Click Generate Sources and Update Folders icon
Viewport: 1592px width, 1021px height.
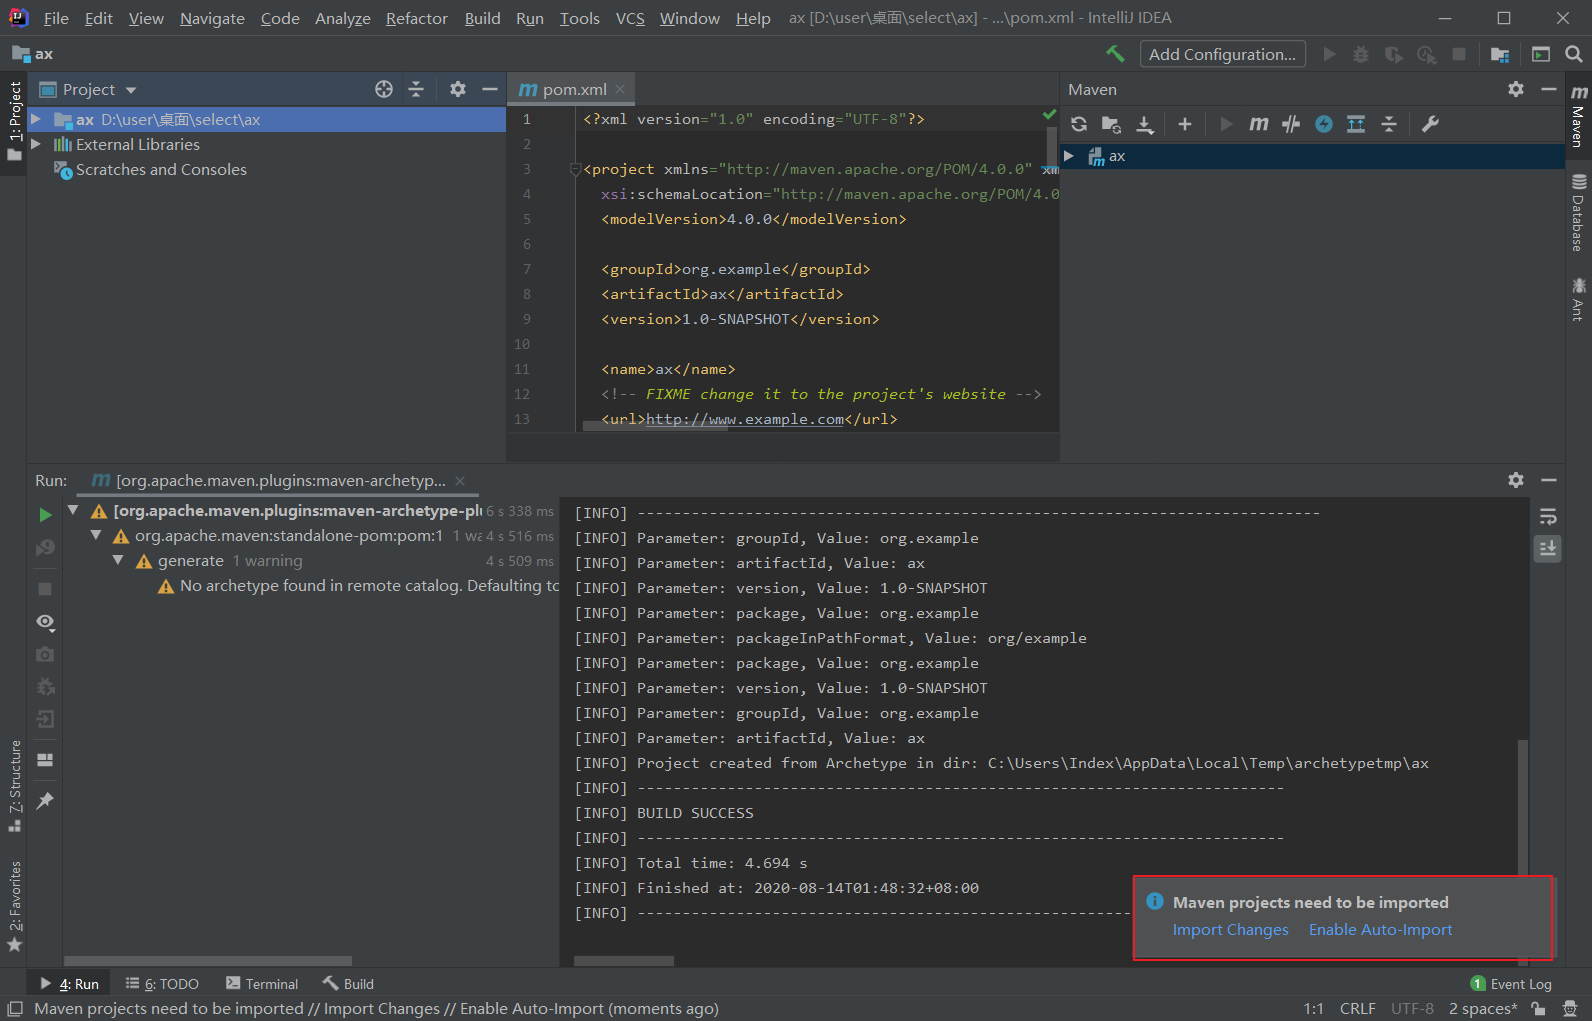[x=1111, y=124]
